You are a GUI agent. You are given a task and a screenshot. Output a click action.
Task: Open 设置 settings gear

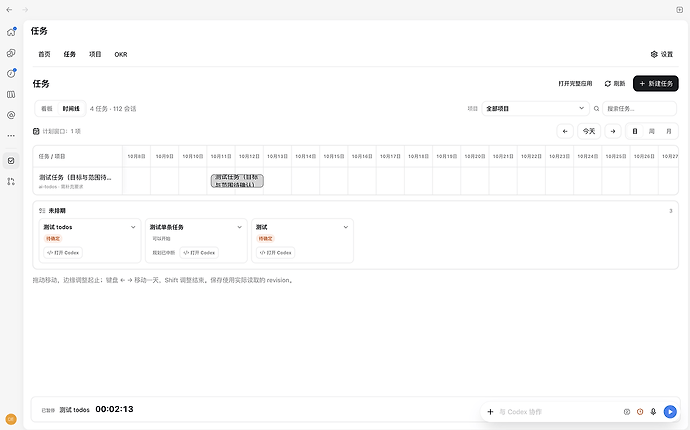coord(661,54)
